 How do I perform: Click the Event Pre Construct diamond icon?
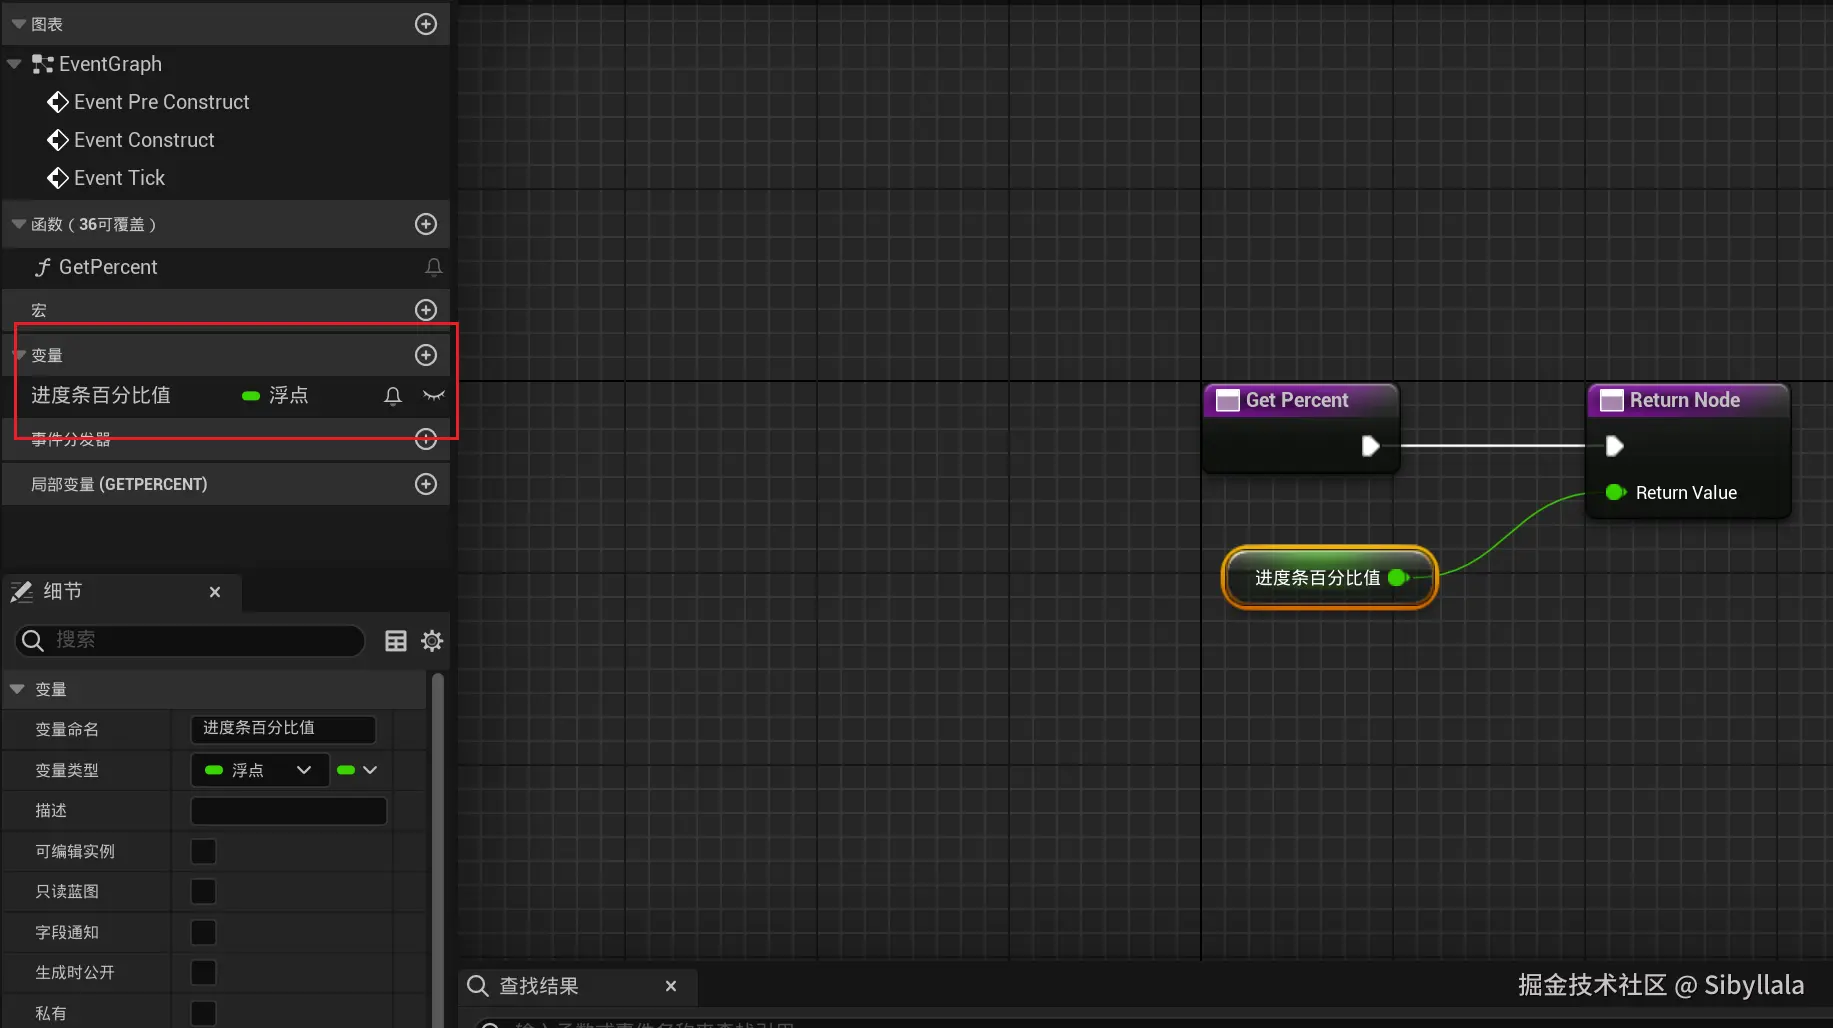(58, 102)
